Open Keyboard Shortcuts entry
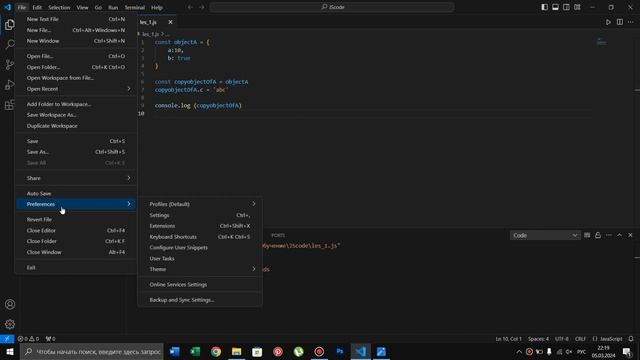 pos(200,237)
